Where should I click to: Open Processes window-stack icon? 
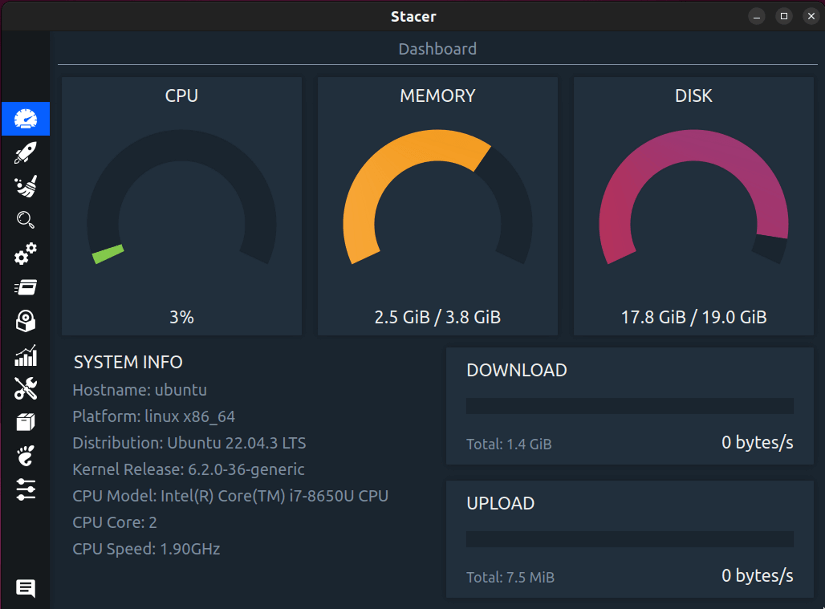tap(26, 287)
